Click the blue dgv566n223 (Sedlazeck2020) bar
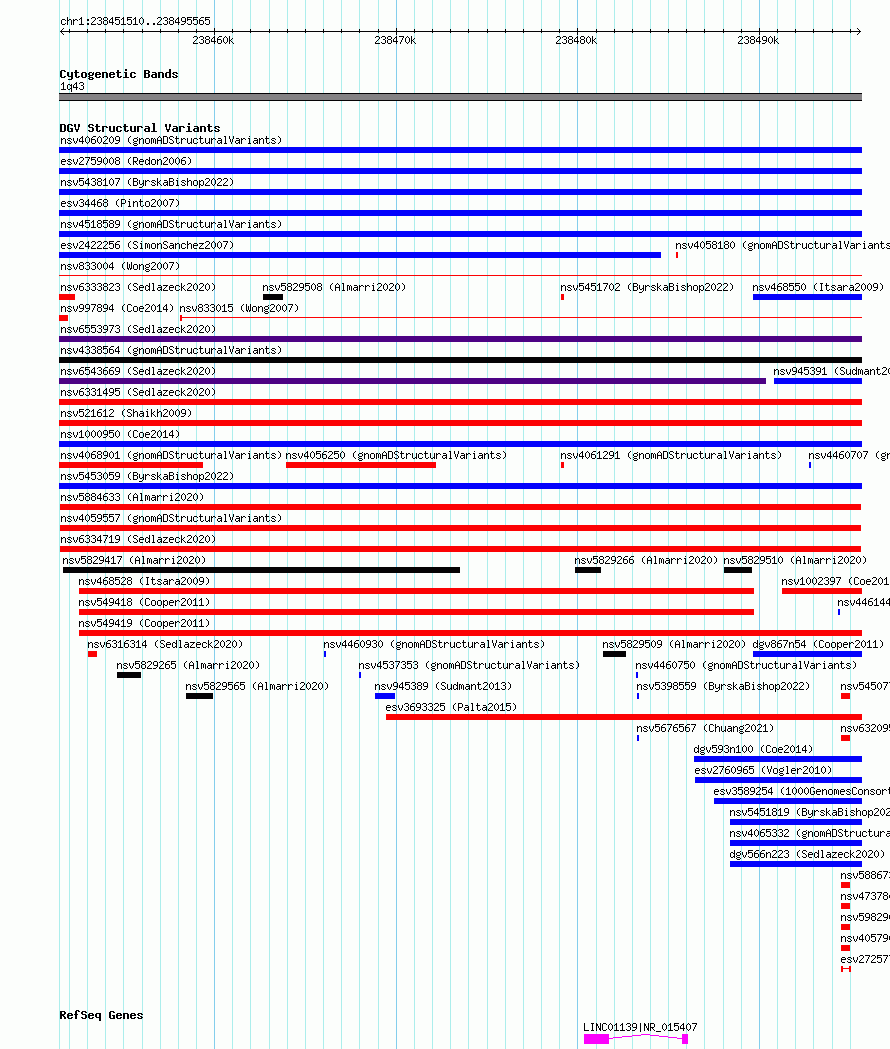Viewport: 890px width, 1049px height. [x=796, y=864]
